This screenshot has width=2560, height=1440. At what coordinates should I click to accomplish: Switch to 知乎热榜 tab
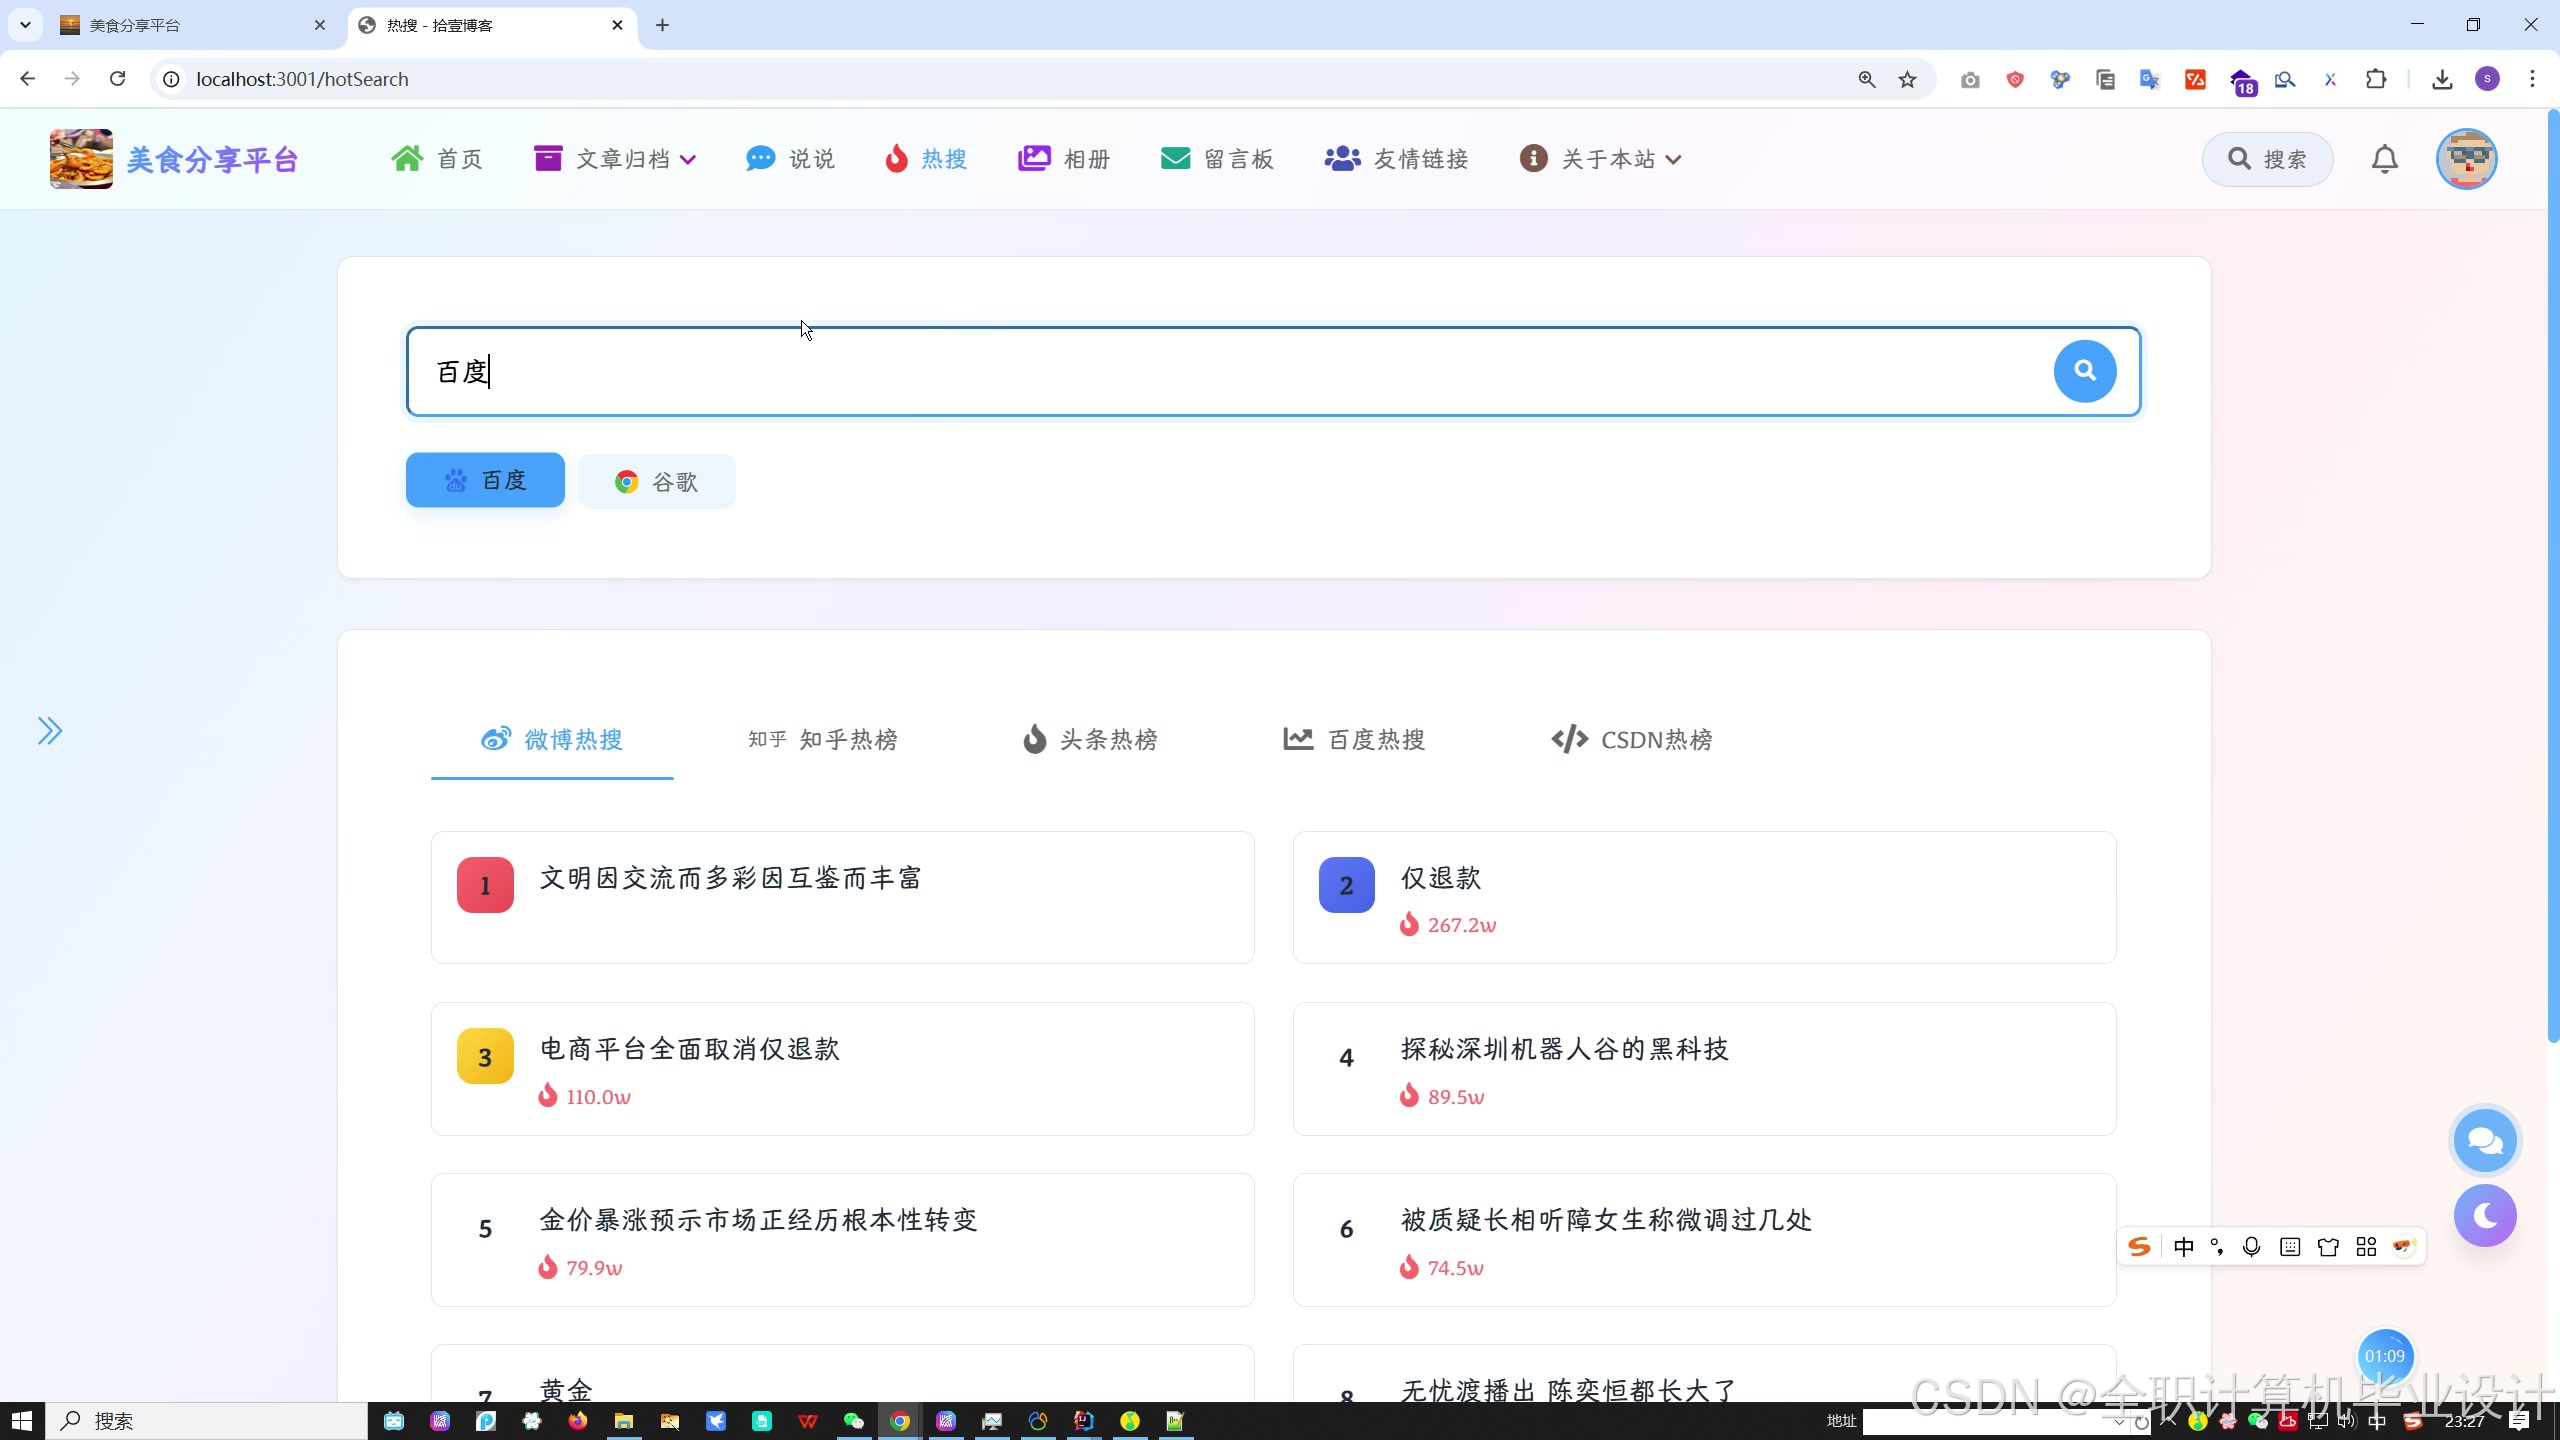[x=822, y=740]
